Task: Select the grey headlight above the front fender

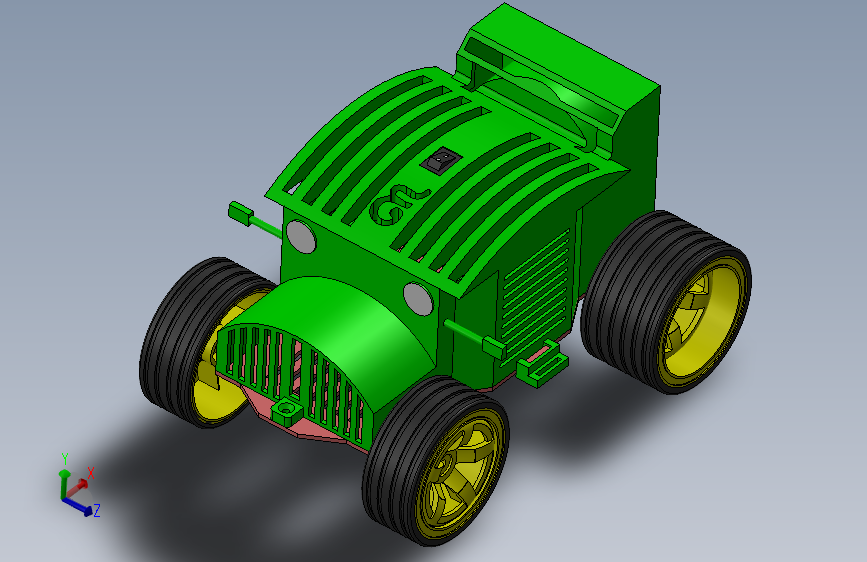Action: (x=418, y=299)
